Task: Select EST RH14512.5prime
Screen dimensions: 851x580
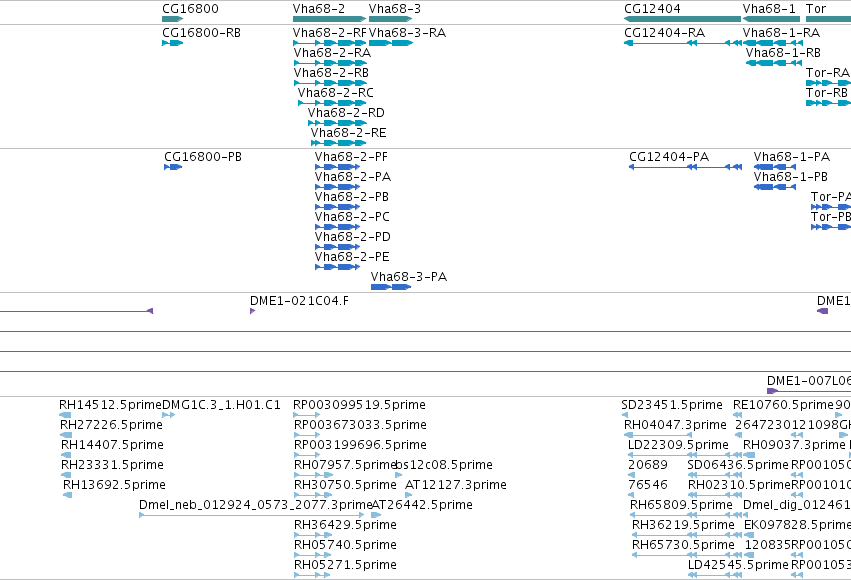Action: tap(111, 405)
